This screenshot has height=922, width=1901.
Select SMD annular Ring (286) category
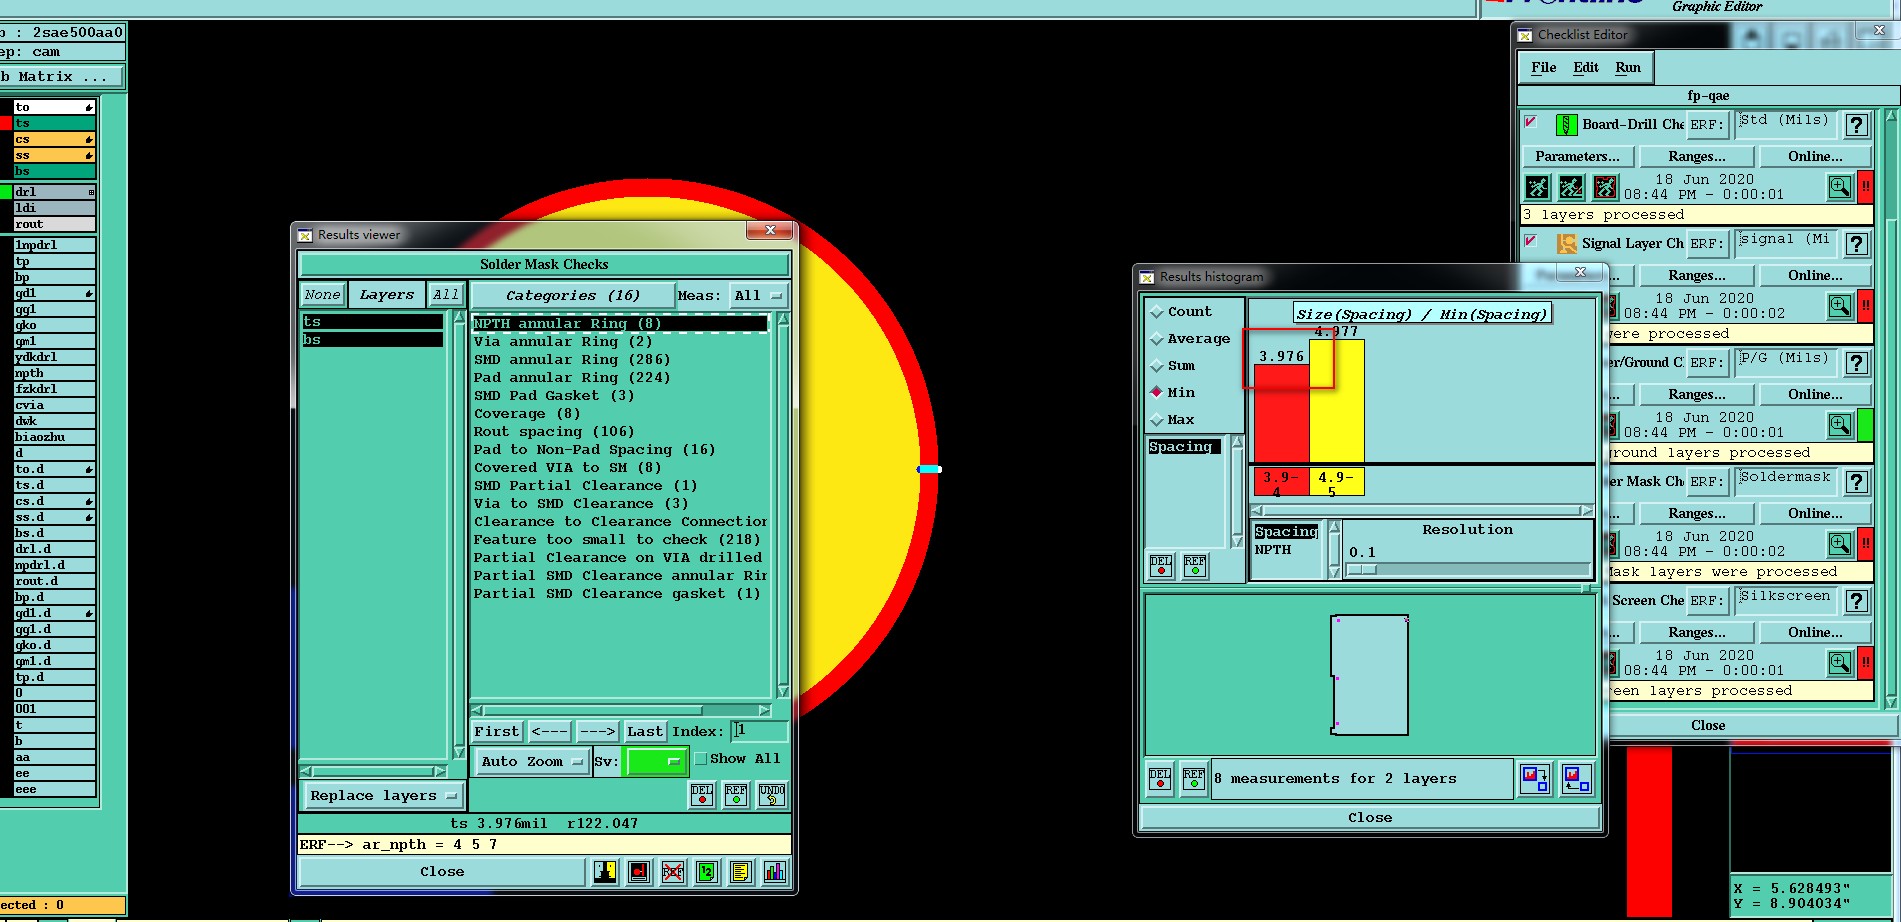pos(572,360)
